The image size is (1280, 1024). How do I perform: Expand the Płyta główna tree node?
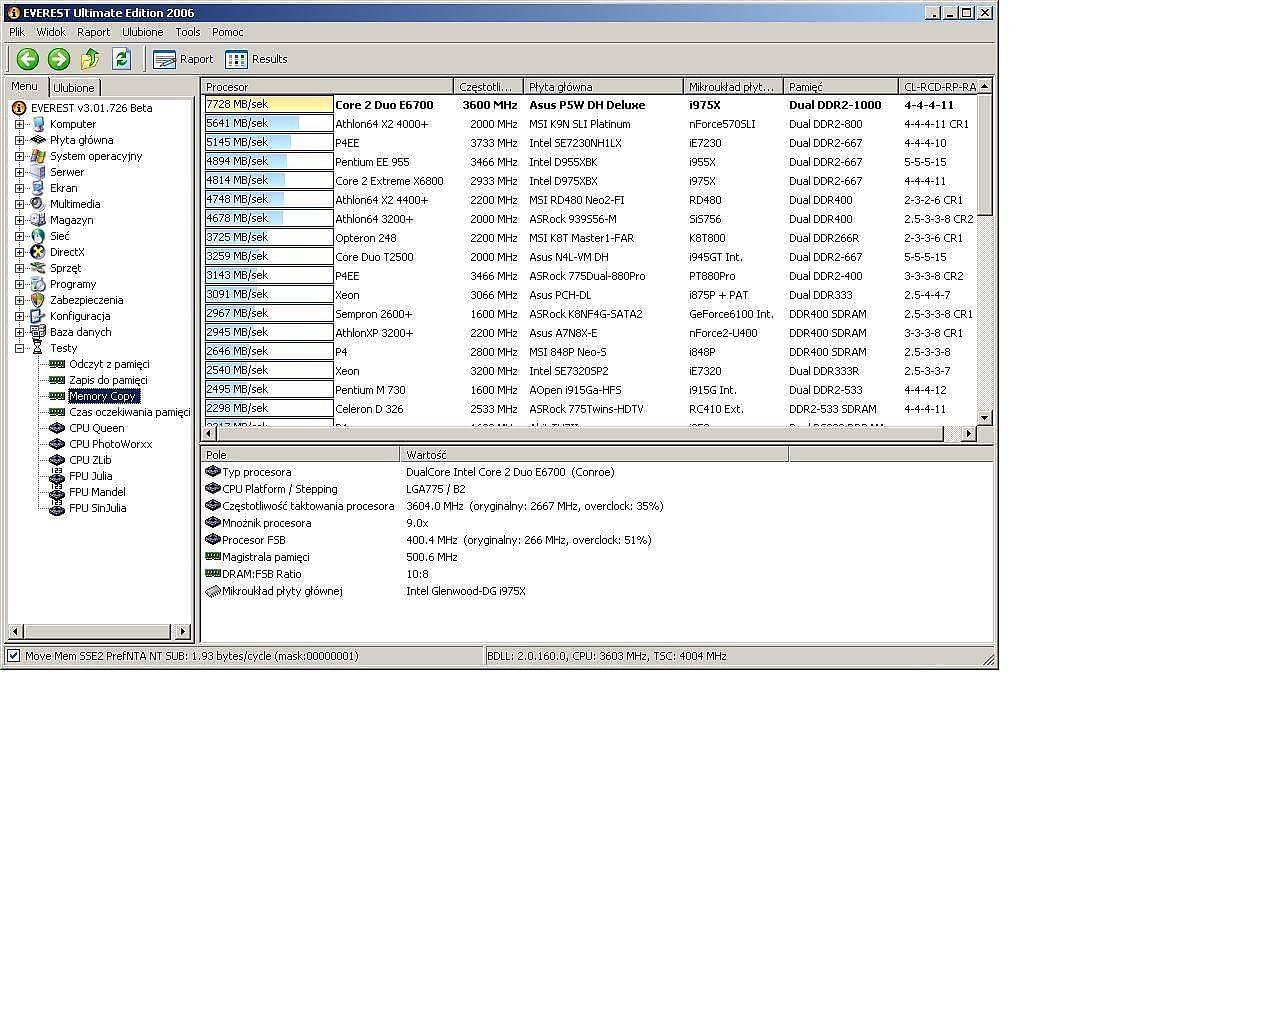(19, 140)
